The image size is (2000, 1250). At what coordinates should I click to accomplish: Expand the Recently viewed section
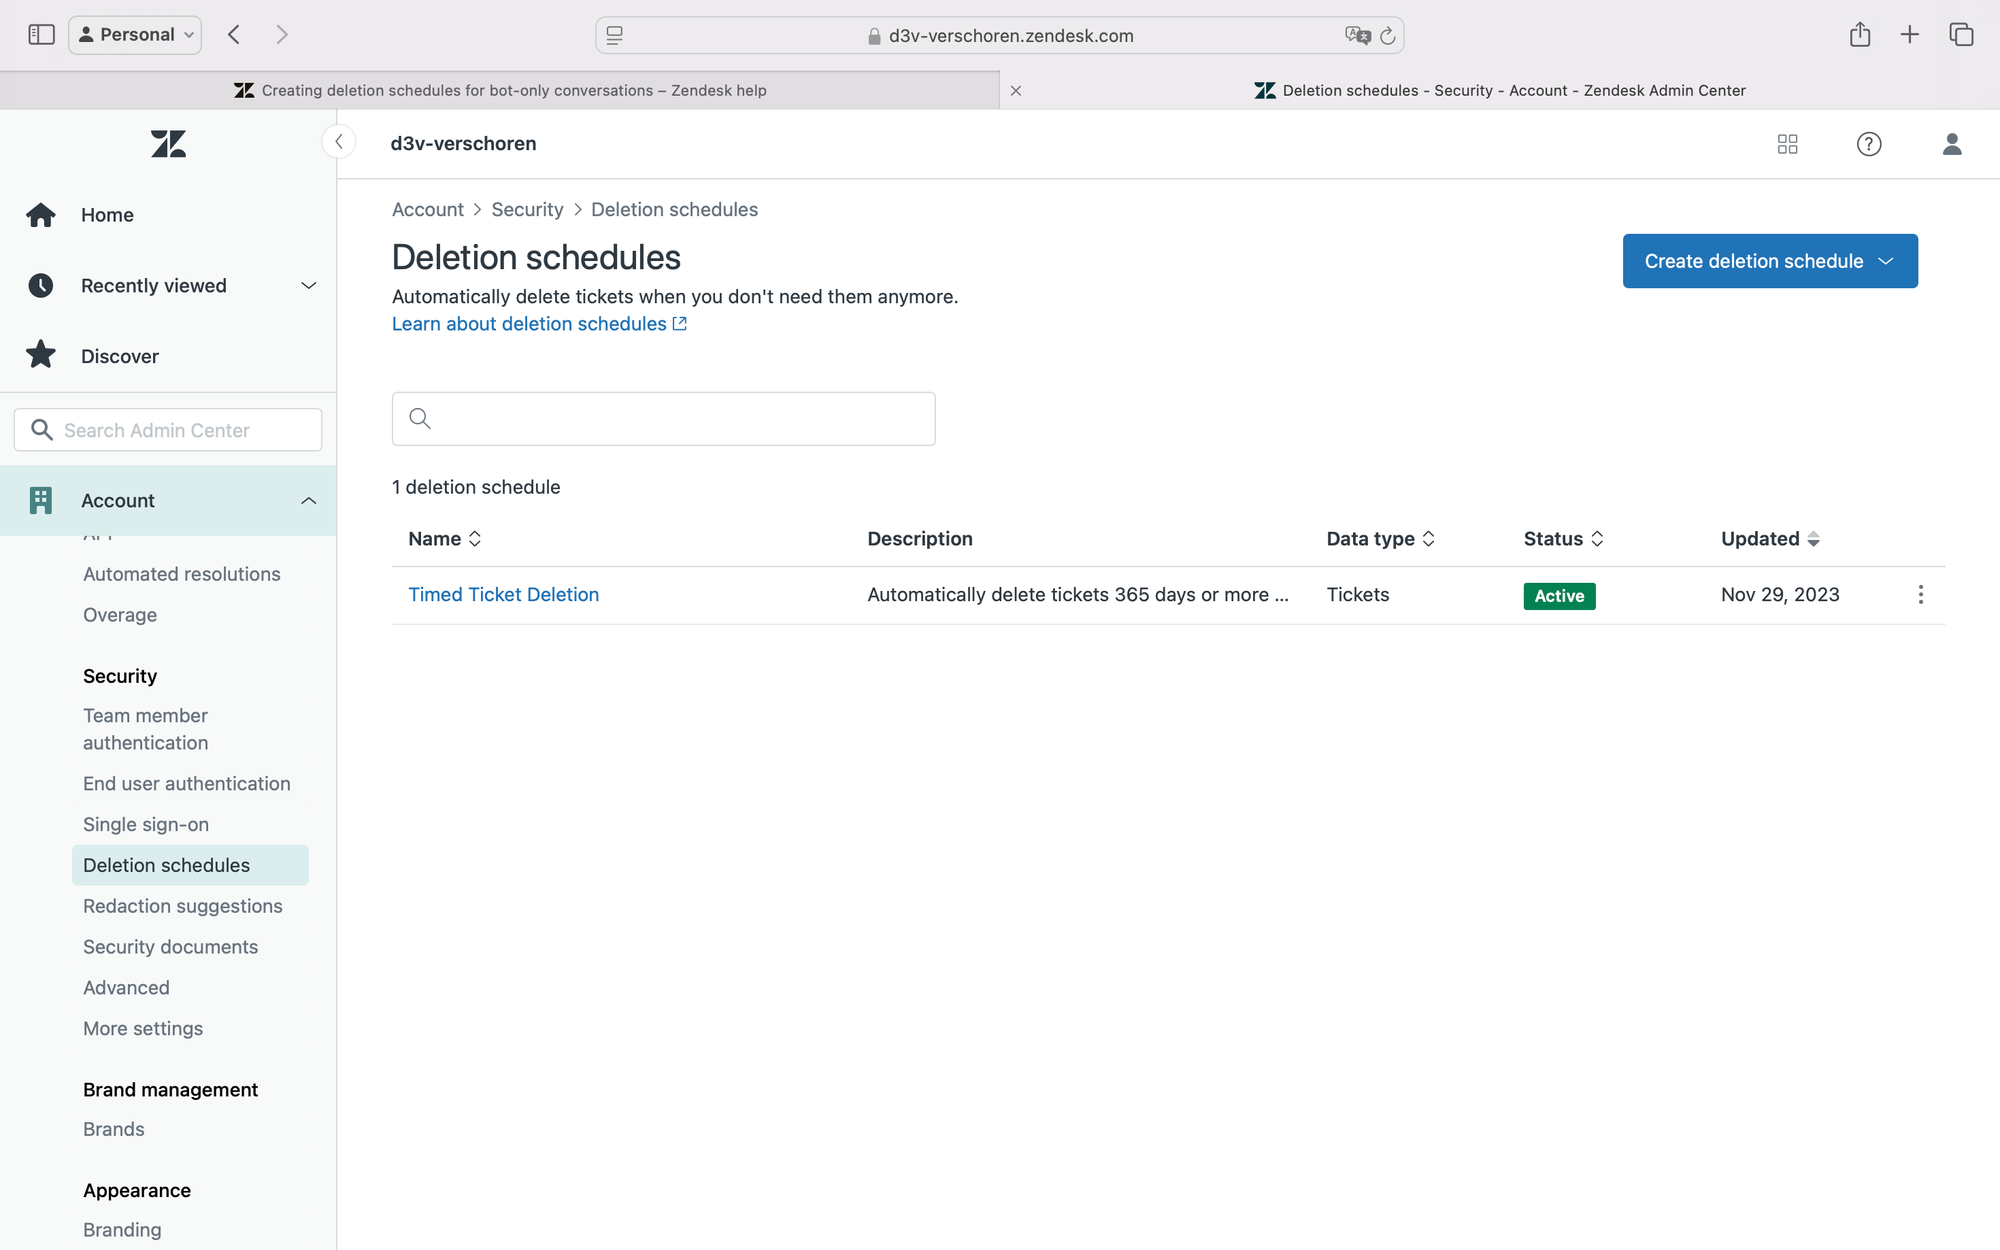click(308, 286)
